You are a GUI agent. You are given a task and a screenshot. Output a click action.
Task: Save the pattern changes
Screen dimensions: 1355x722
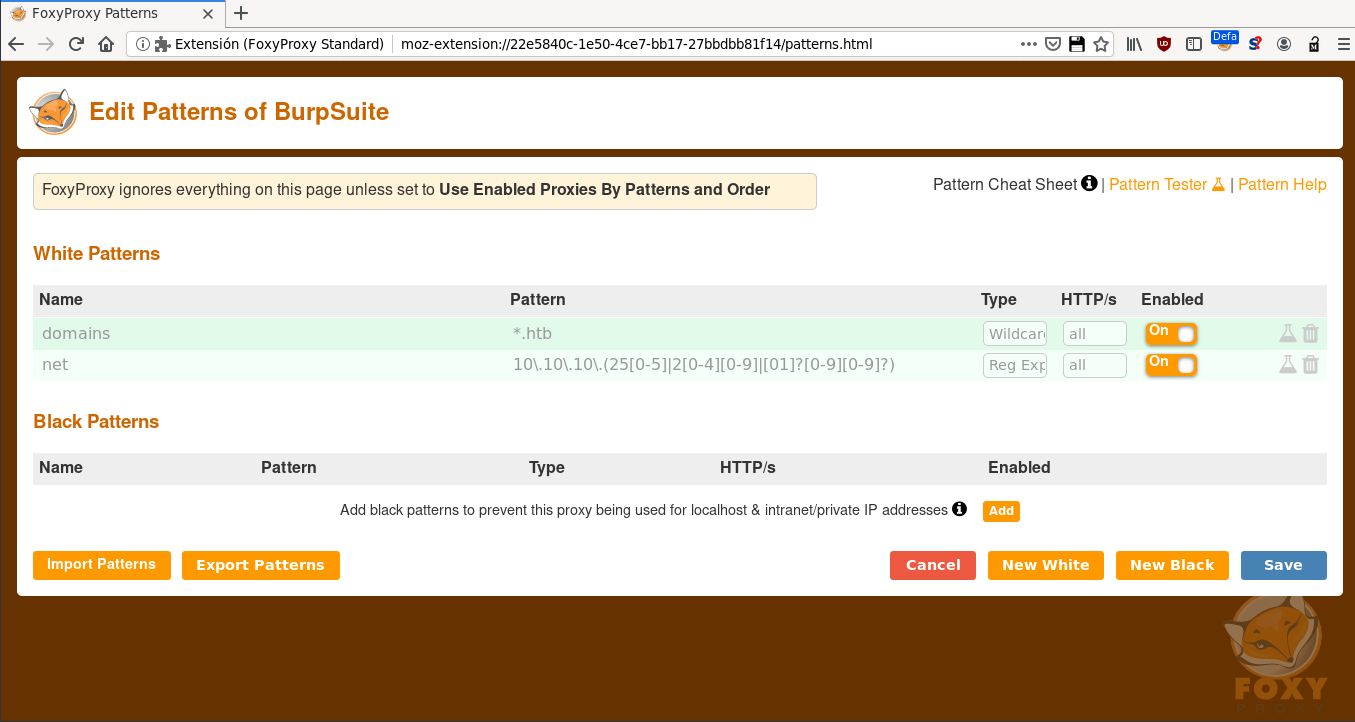(x=1283, y=565)
